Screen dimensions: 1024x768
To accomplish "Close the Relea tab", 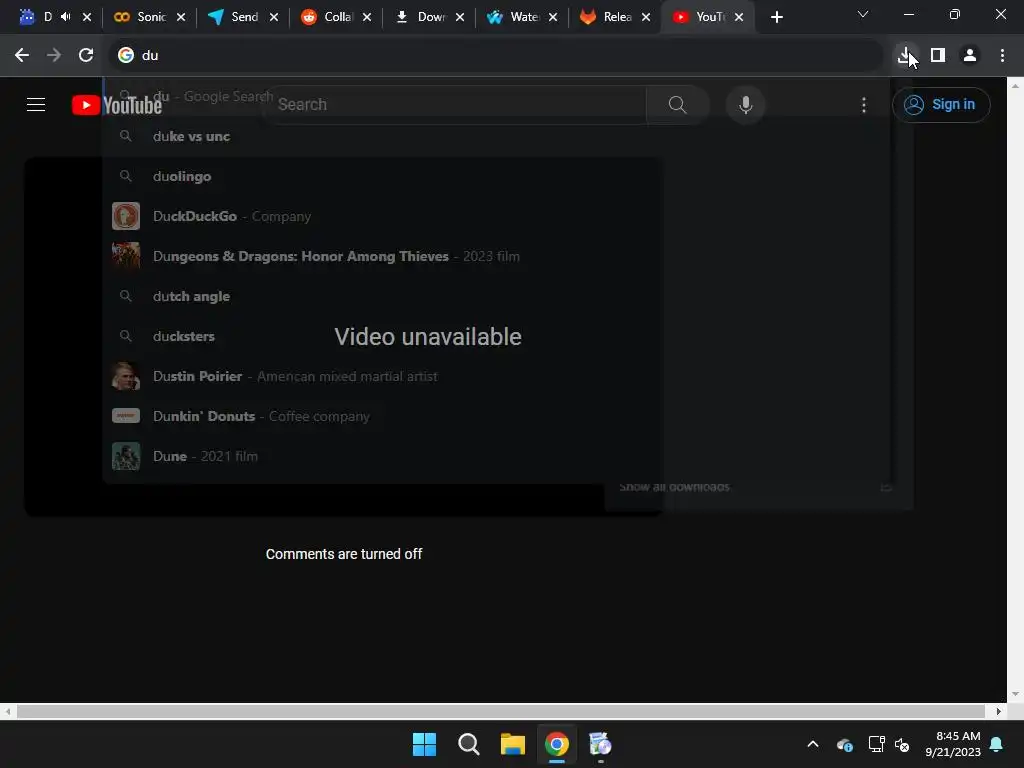I will pyautogui.click(x=646, y=17).
